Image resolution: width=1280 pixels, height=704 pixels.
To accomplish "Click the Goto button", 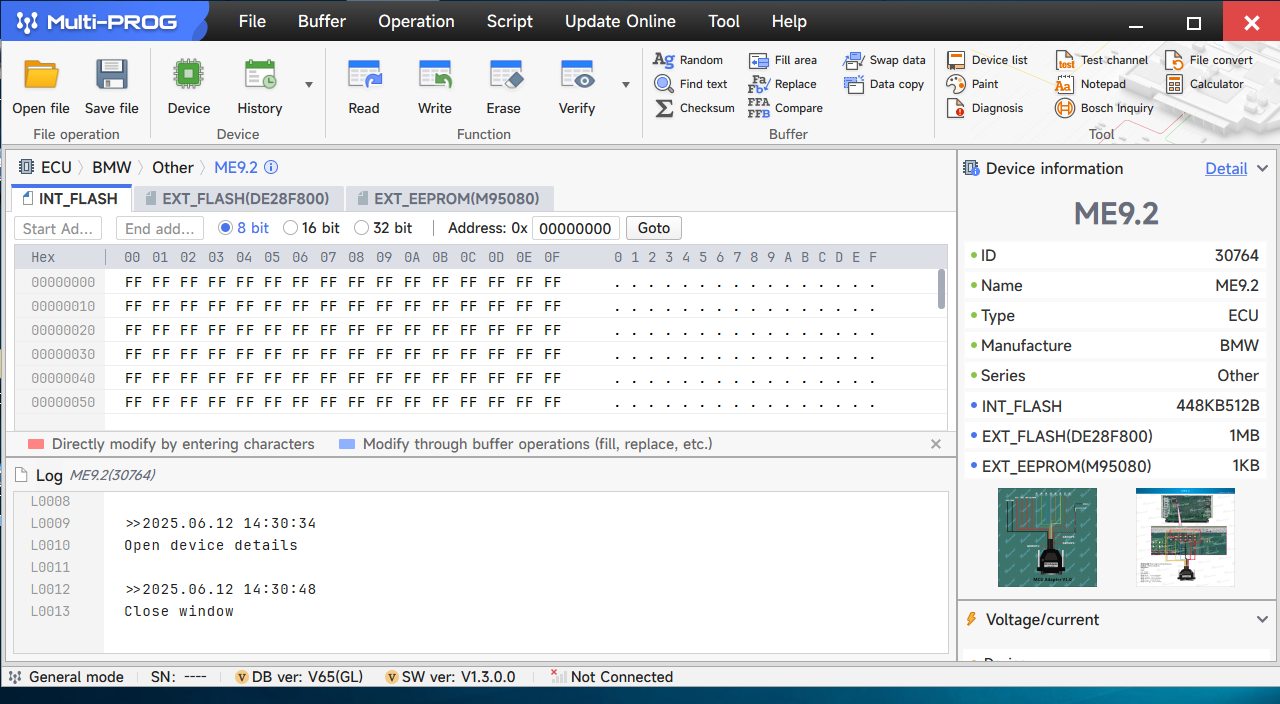I will point(654,228).
